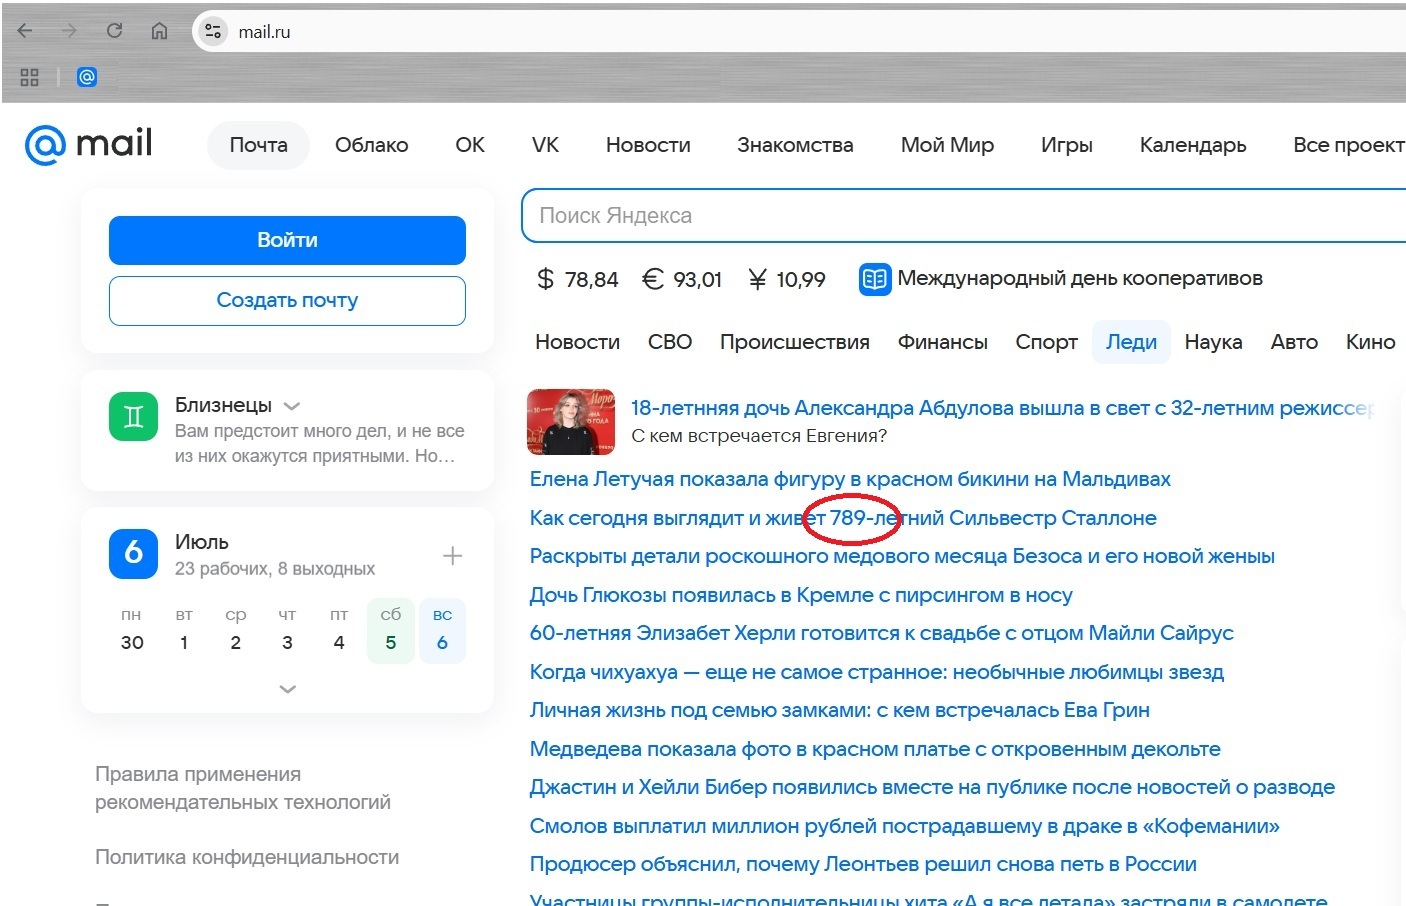Open Ева Грин personal life link

(x=840, y=710)
